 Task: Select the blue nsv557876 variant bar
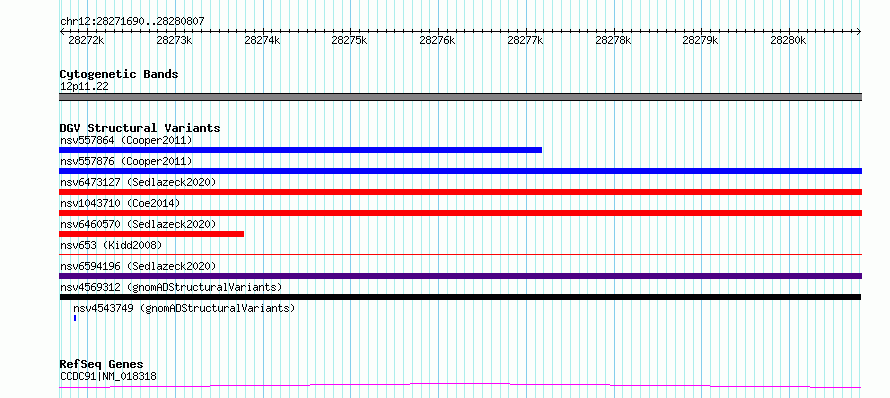460,171
